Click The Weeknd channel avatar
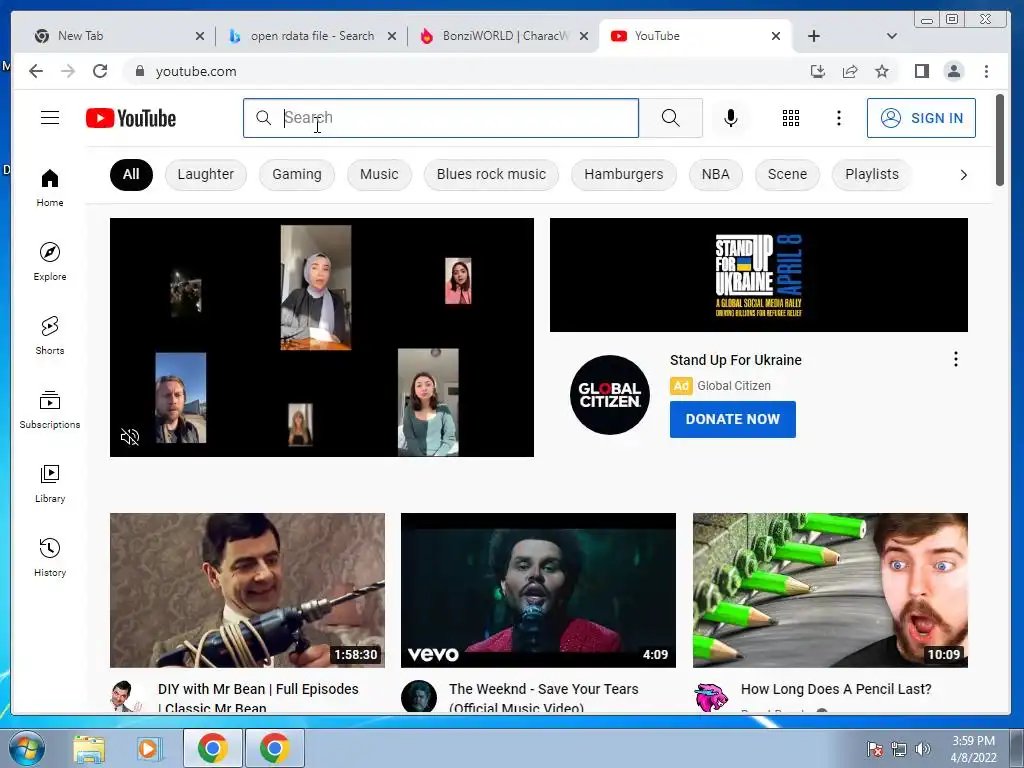 click(x=419, y=697)
